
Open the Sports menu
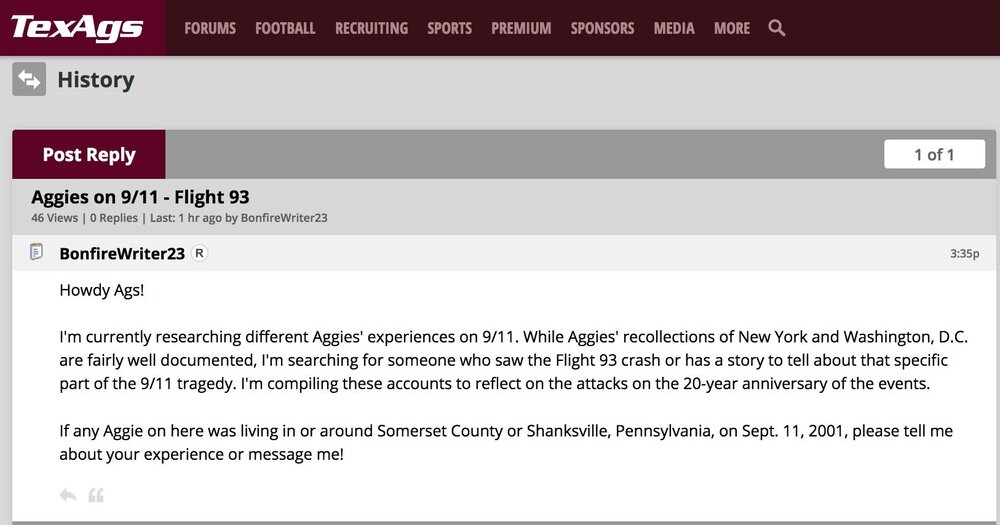(449, 28)
